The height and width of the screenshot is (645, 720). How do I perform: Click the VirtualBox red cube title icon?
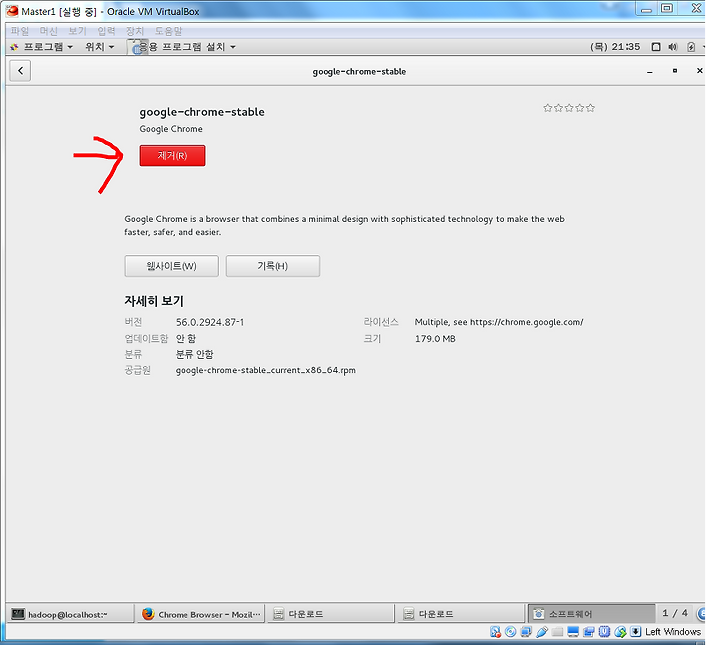(12, 11)
